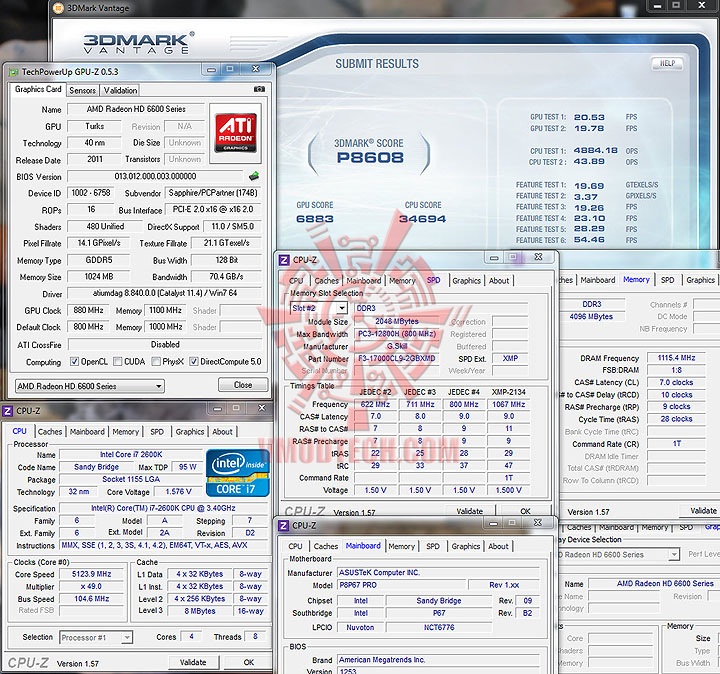This screenshot has height=674, width=720.
Task: Click the GPU-Z title bar app icon
Action: 14,72
